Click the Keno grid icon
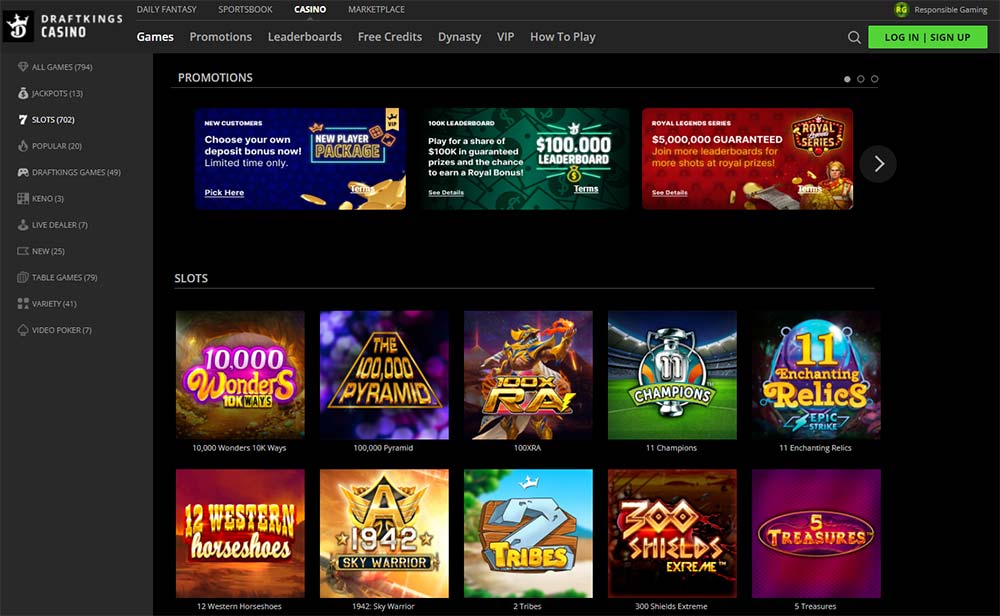The height and width of the screenshot is (616, 1000). pos(23,198)
